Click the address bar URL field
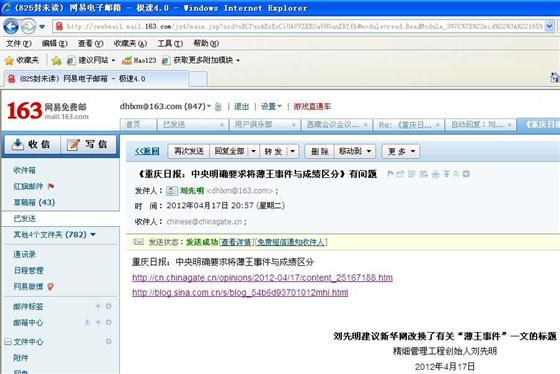The image size is (560, 374). coord(298,26)
